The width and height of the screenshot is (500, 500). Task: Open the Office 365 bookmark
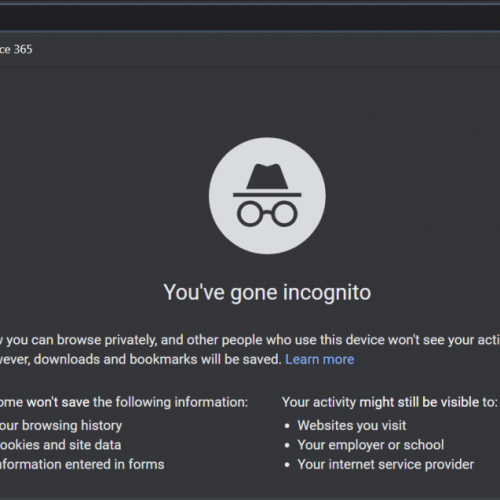(x=16, y=49)
